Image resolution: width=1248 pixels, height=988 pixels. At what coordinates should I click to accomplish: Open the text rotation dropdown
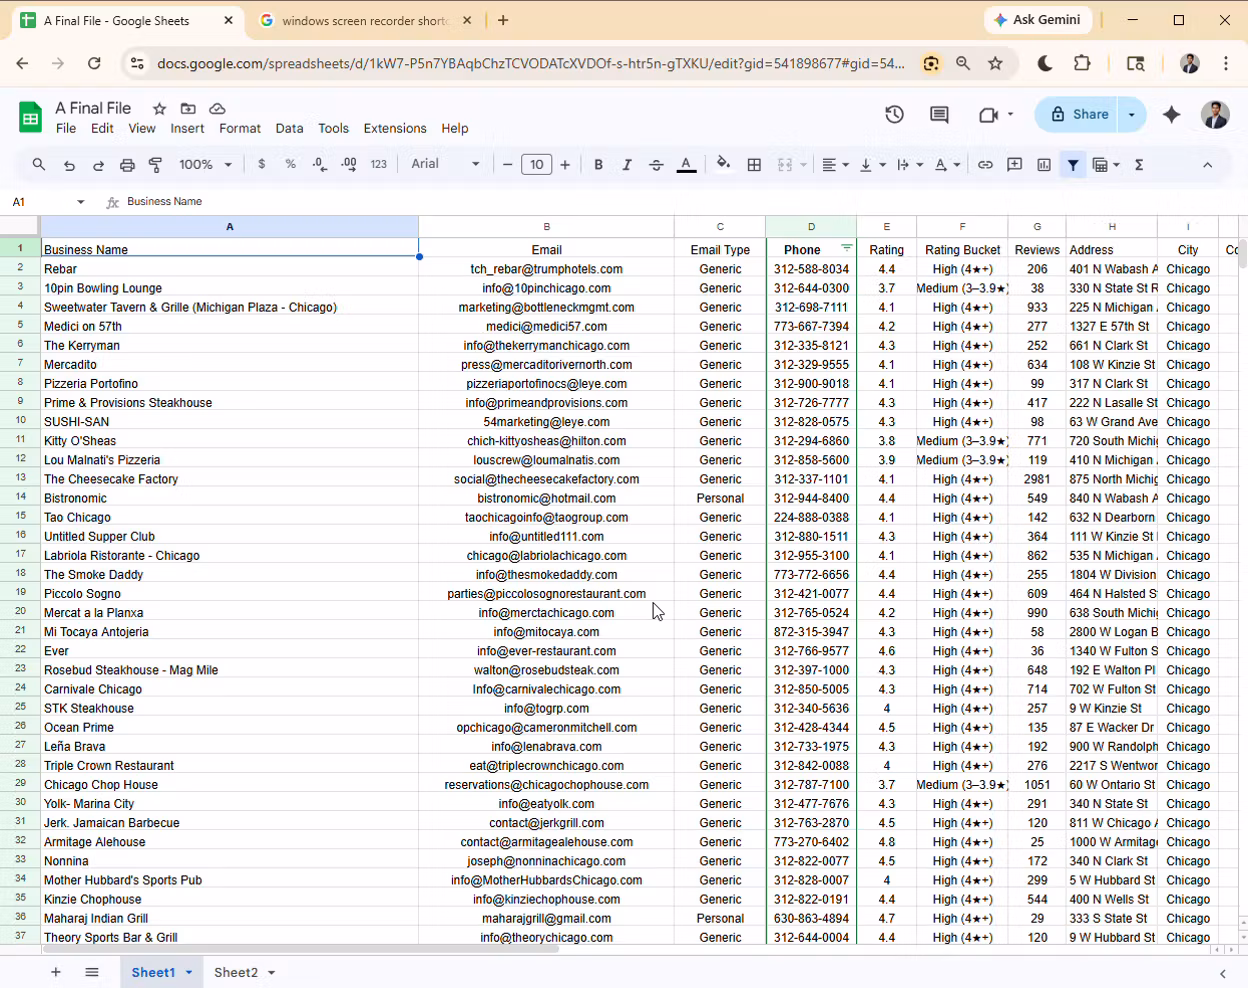(947, 165)
